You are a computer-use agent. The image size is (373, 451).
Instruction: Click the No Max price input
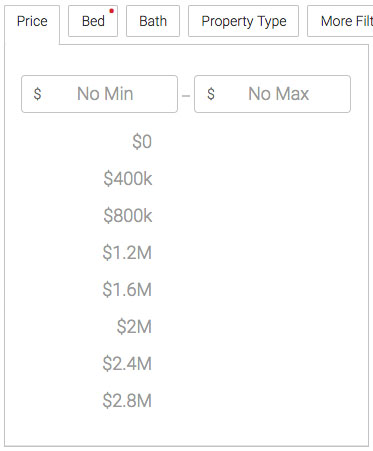point(272,94)
